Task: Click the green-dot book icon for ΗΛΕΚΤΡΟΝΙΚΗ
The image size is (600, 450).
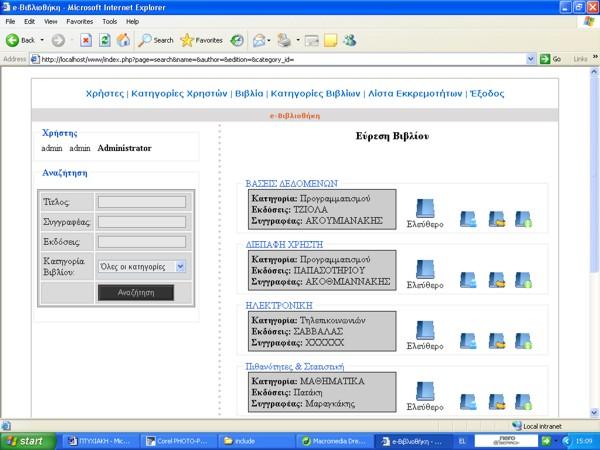Action: (523, 341)
